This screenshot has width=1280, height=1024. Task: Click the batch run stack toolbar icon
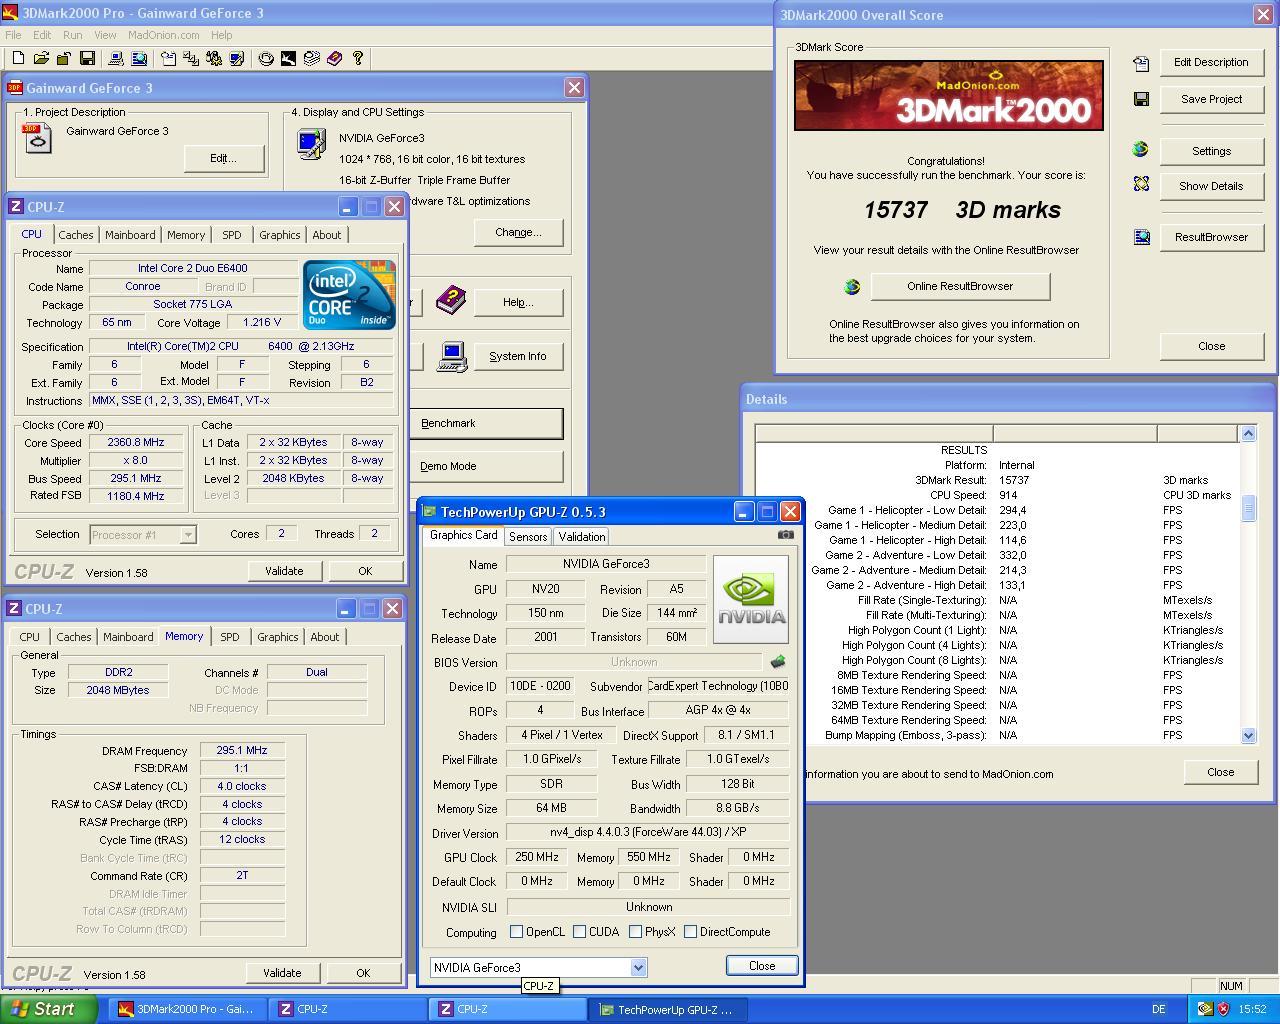coord(311,59)
